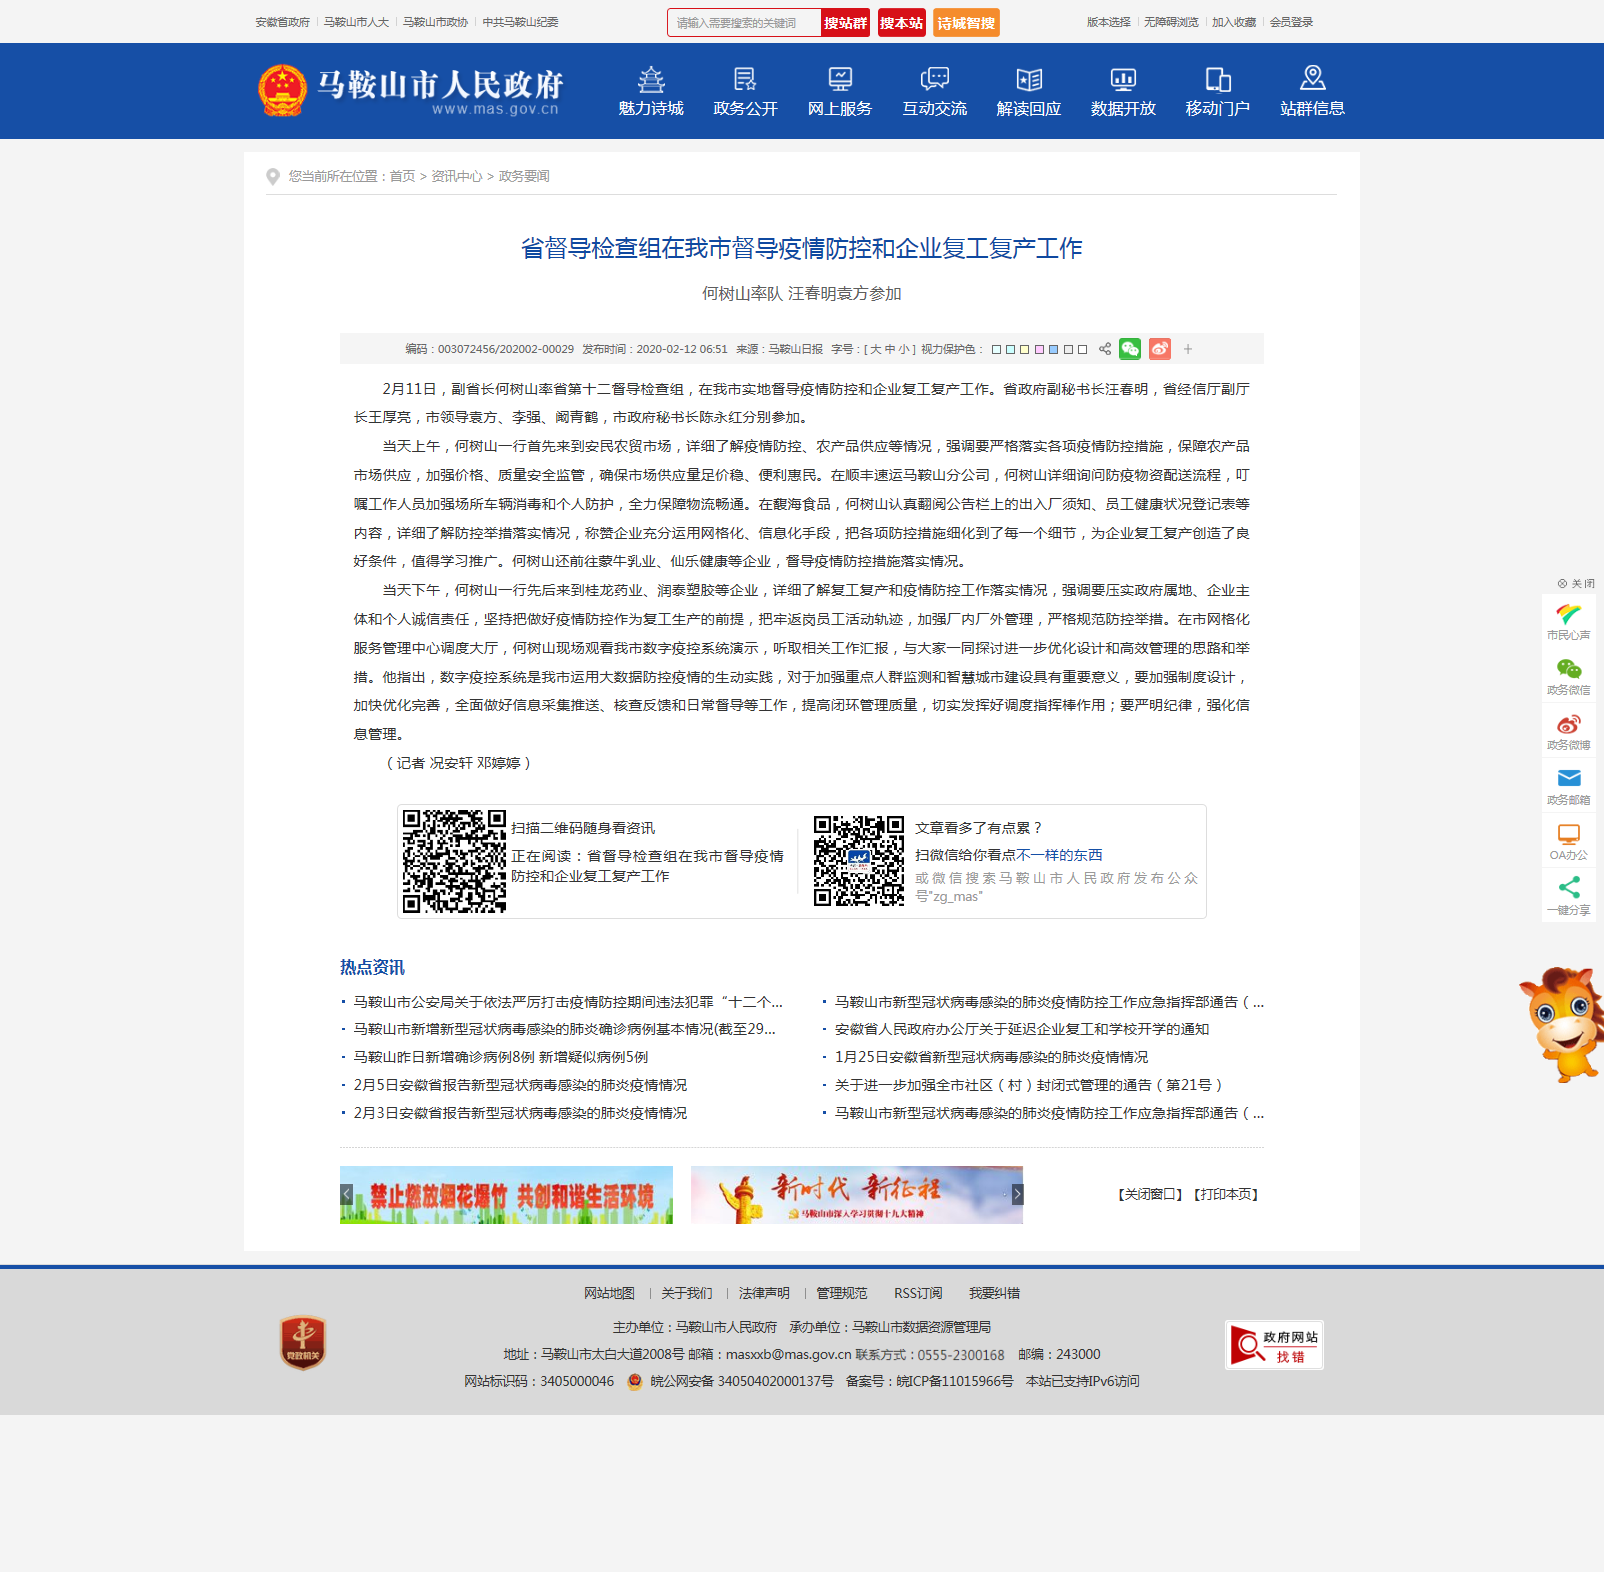Open 政务公开 navigation menu item

pyautogui.click(x=745, y=91)
